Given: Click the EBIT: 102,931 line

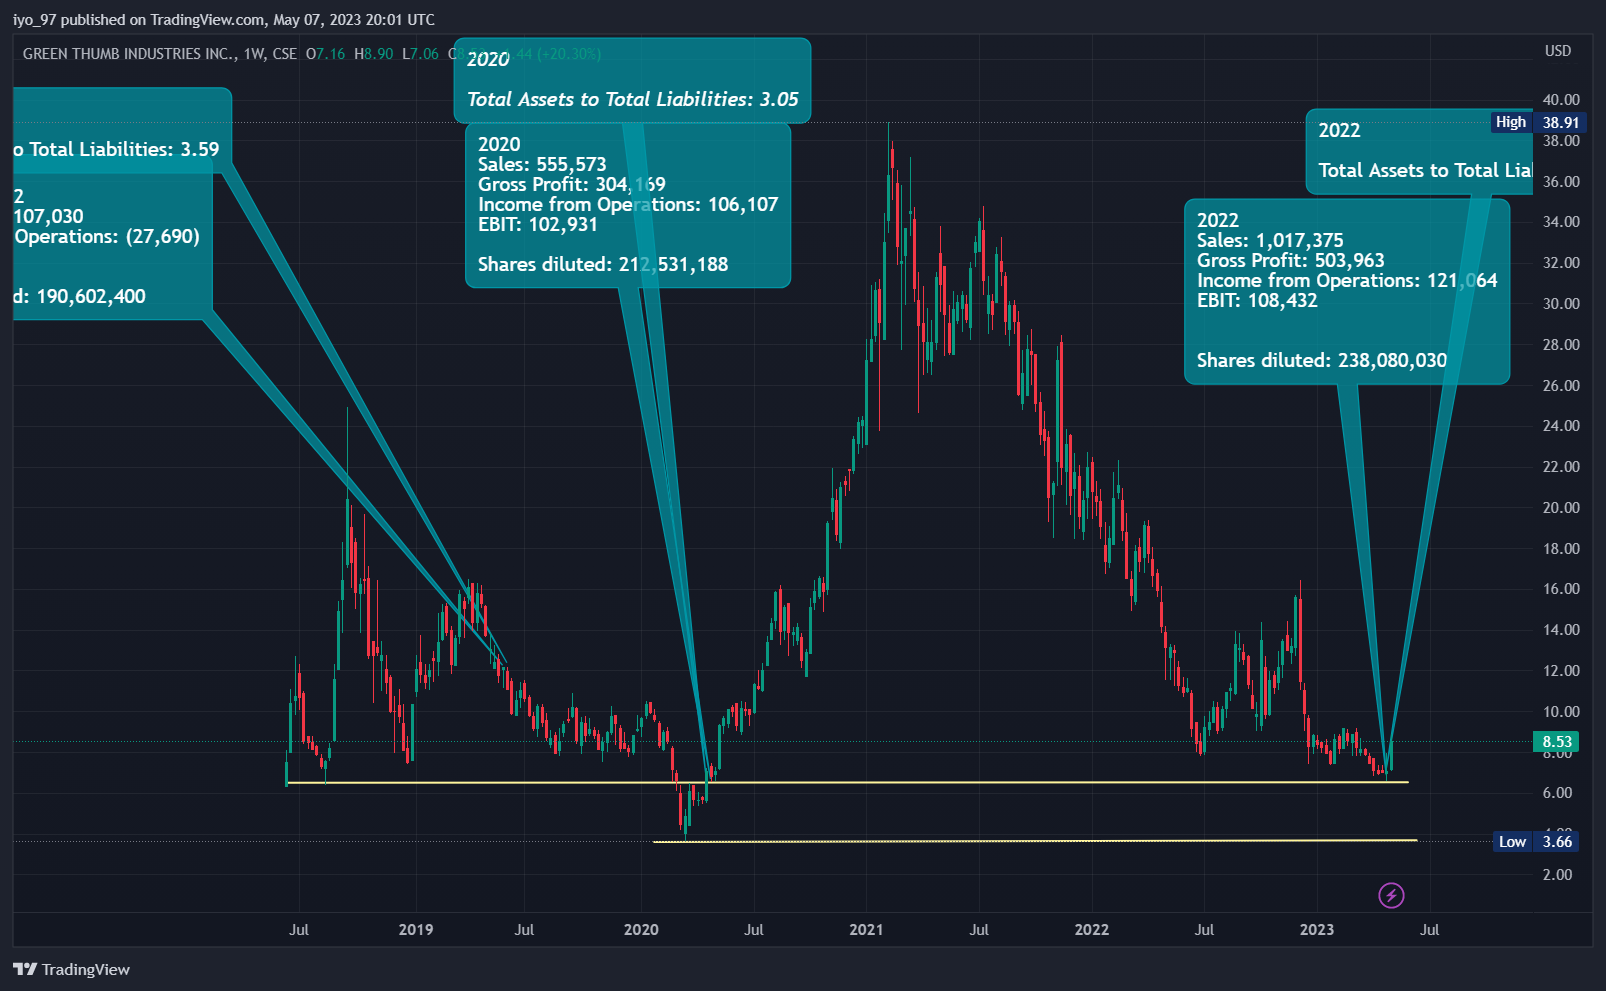Looking at the screenshot, I should point(537,224).
